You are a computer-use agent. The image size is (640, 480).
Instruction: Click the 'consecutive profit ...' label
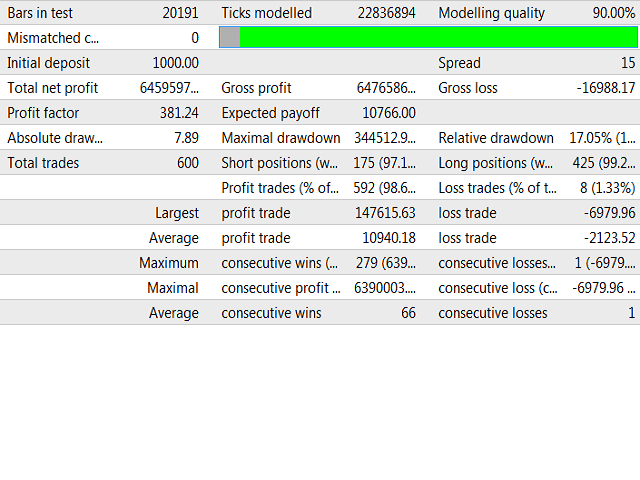click(281, 289)
